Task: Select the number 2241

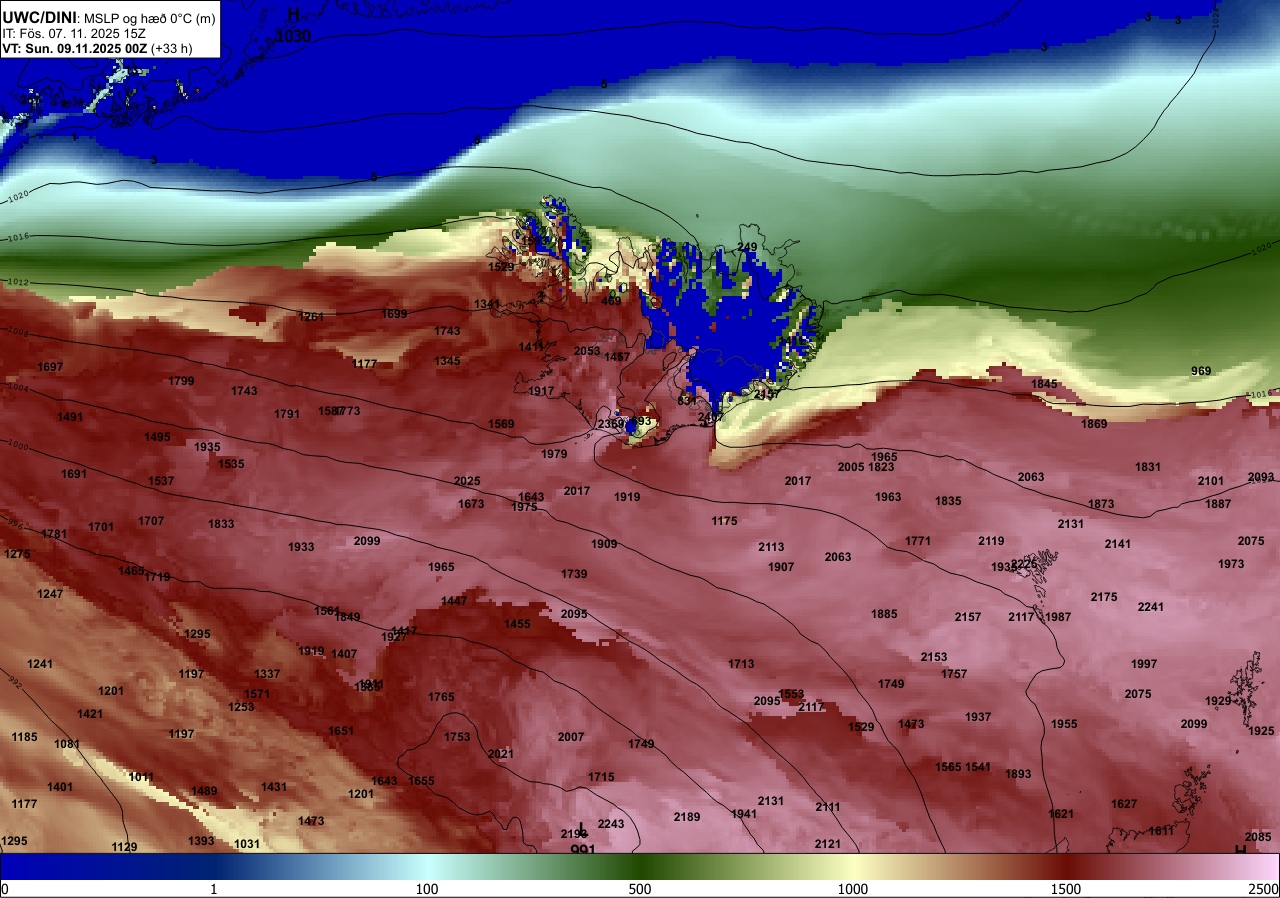Action: [1151, 607]
